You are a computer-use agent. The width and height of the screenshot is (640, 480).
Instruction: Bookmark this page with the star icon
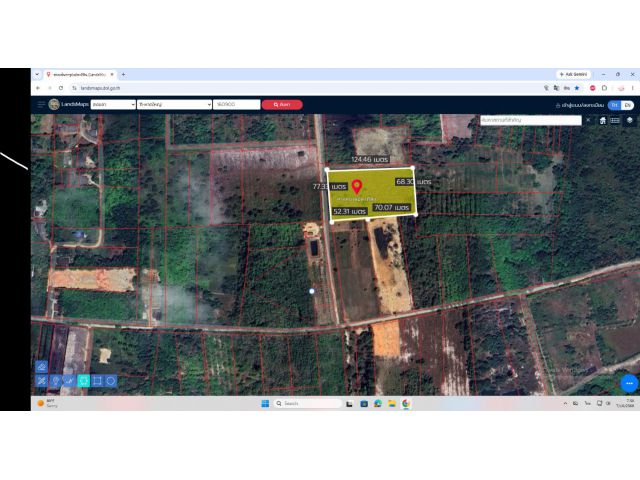tap(577, 88)
